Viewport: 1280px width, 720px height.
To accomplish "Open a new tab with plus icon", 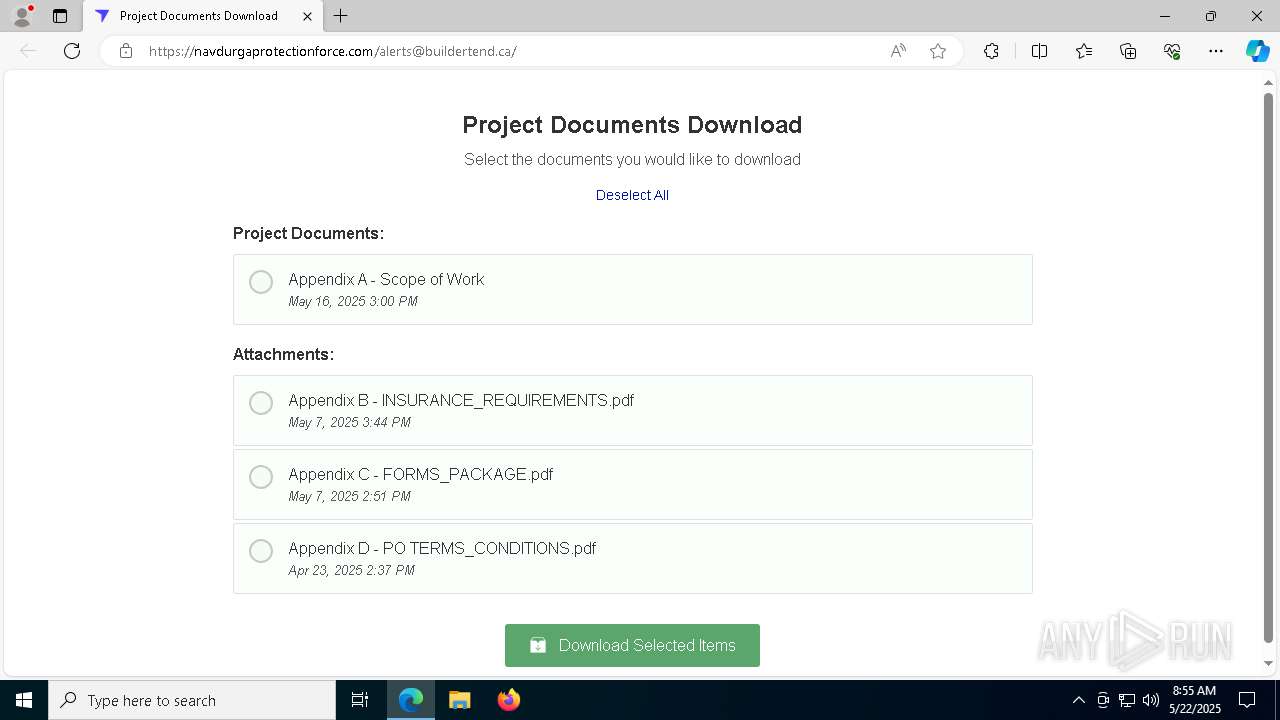I will pos(341,16).
